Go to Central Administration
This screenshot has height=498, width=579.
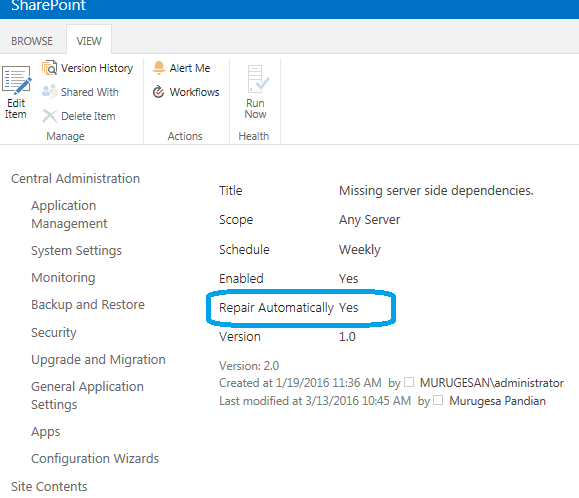75,179
